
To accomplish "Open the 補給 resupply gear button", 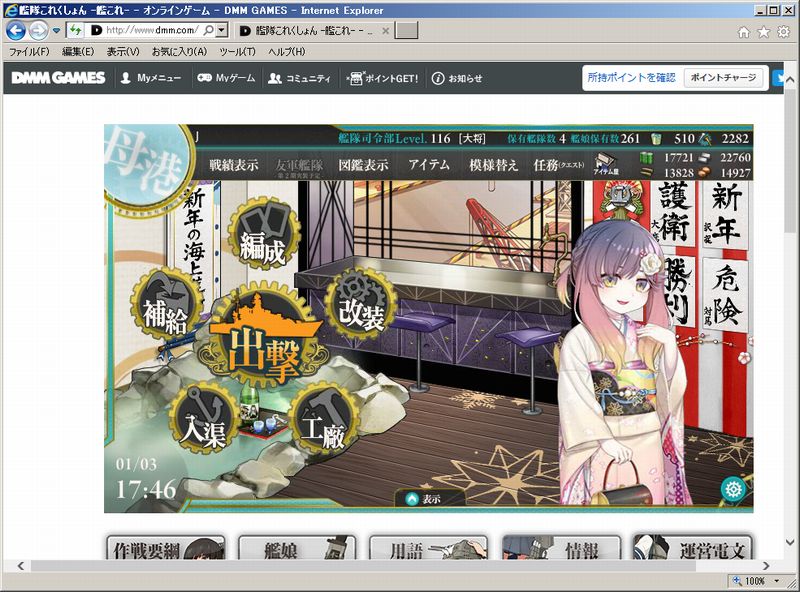I will [166, 304].
